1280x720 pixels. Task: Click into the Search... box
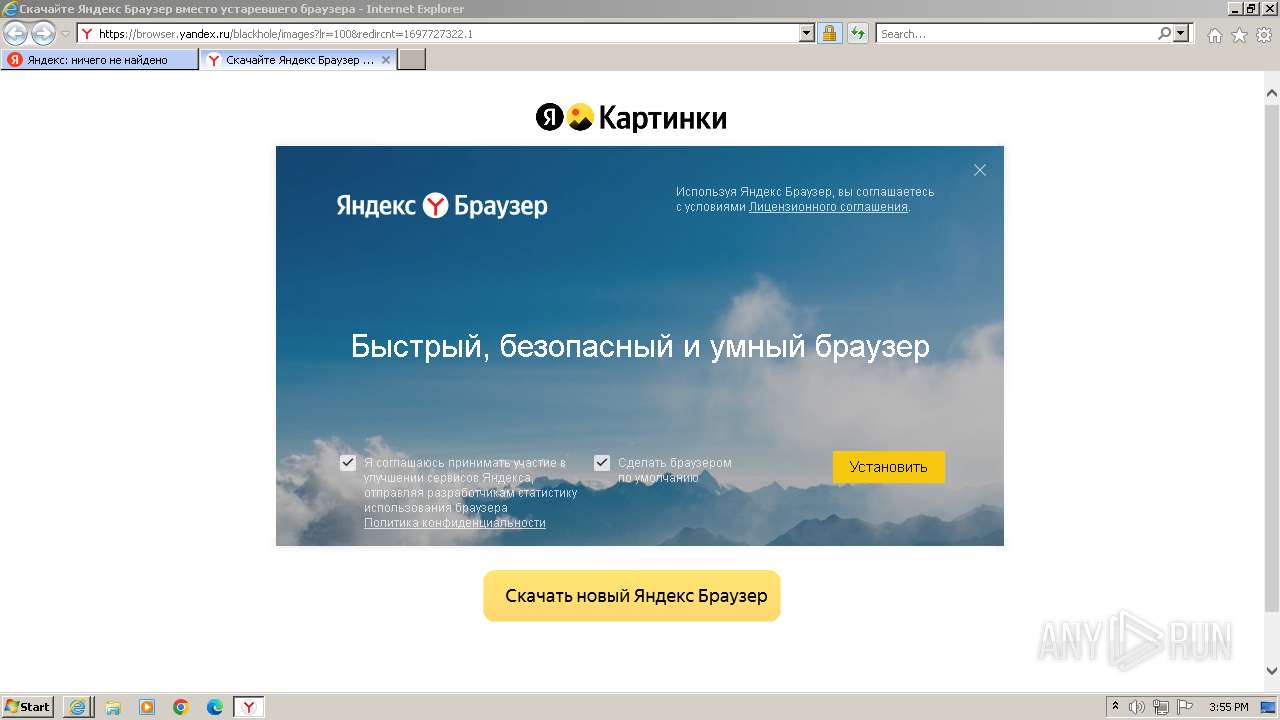point(1016,33)
